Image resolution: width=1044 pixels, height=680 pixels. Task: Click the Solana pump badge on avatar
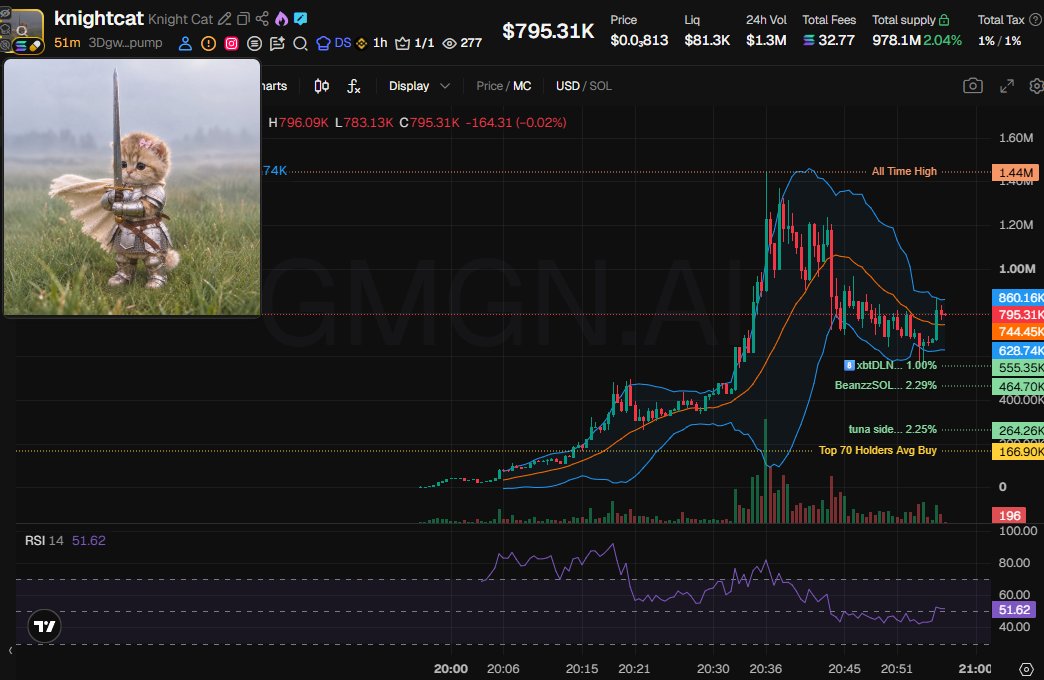pyautogui.click(x=28, y=46)
